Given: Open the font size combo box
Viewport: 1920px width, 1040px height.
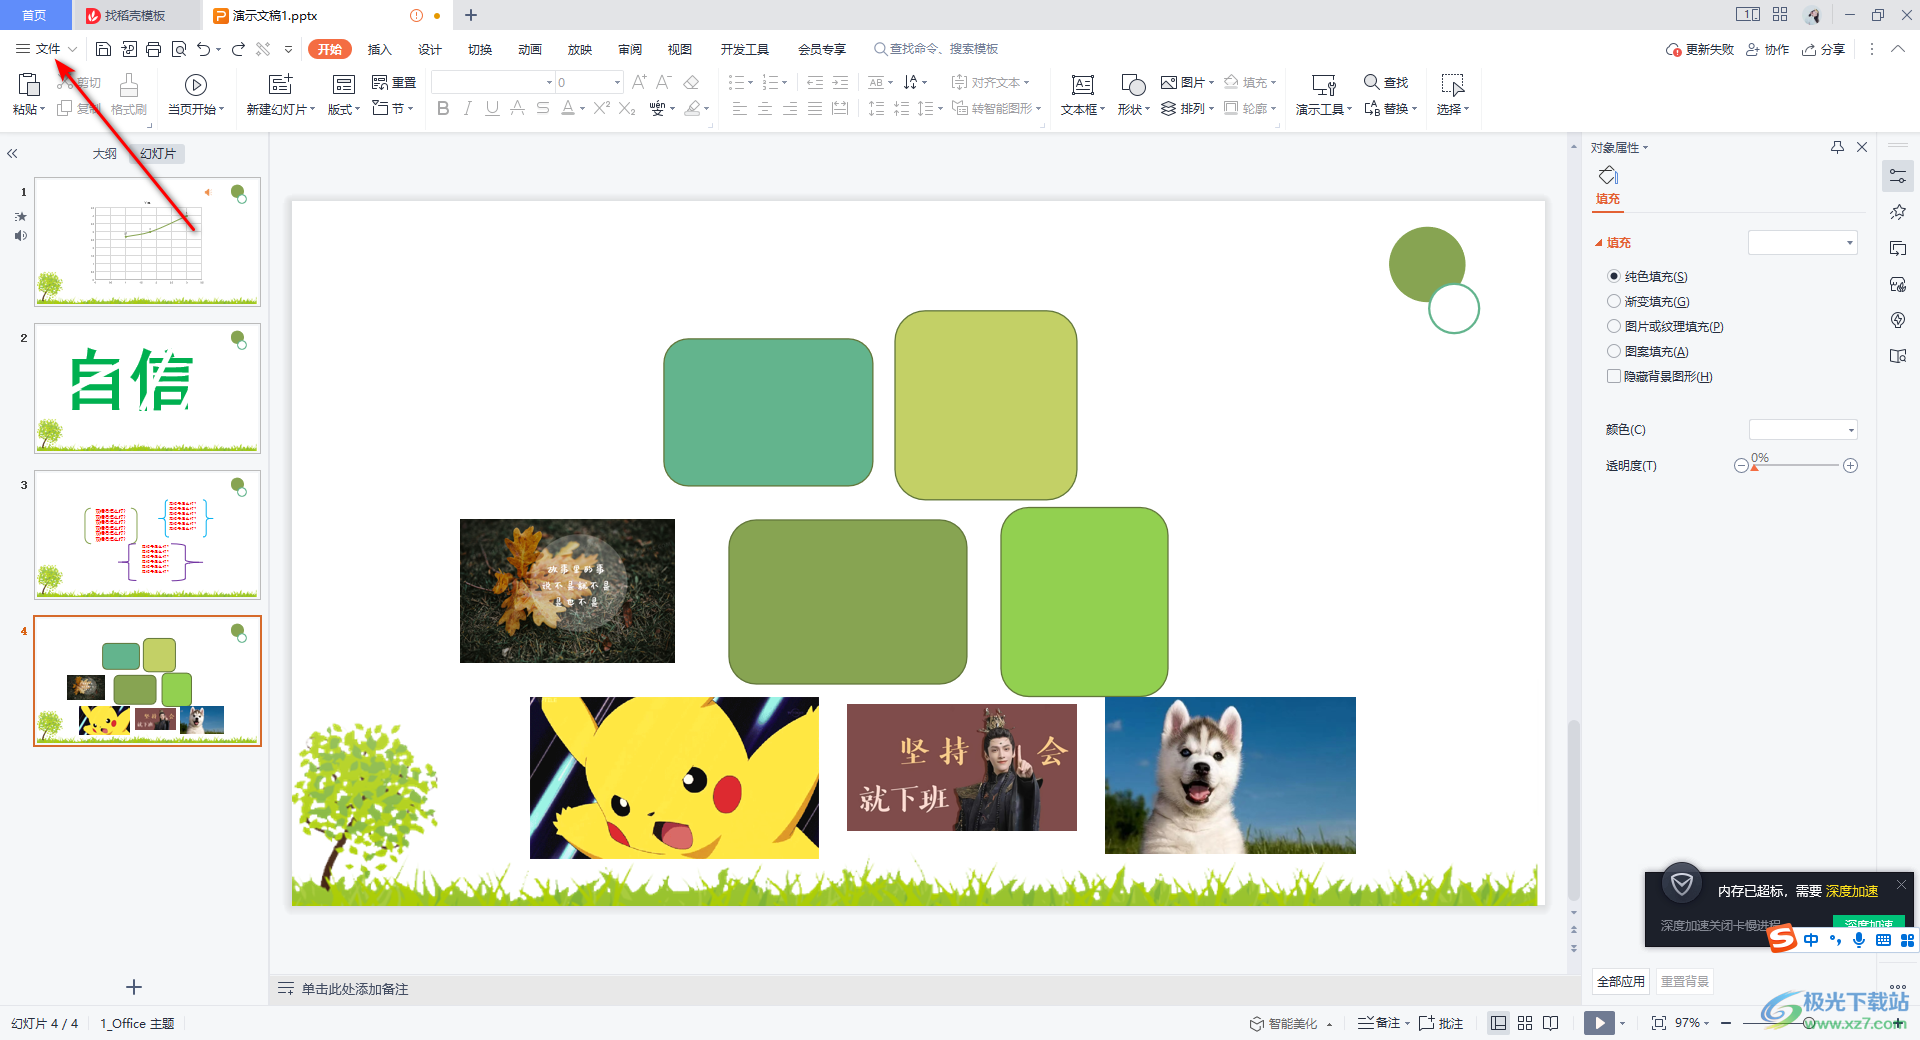Looking at the screenshot, I should click(589, 82).
